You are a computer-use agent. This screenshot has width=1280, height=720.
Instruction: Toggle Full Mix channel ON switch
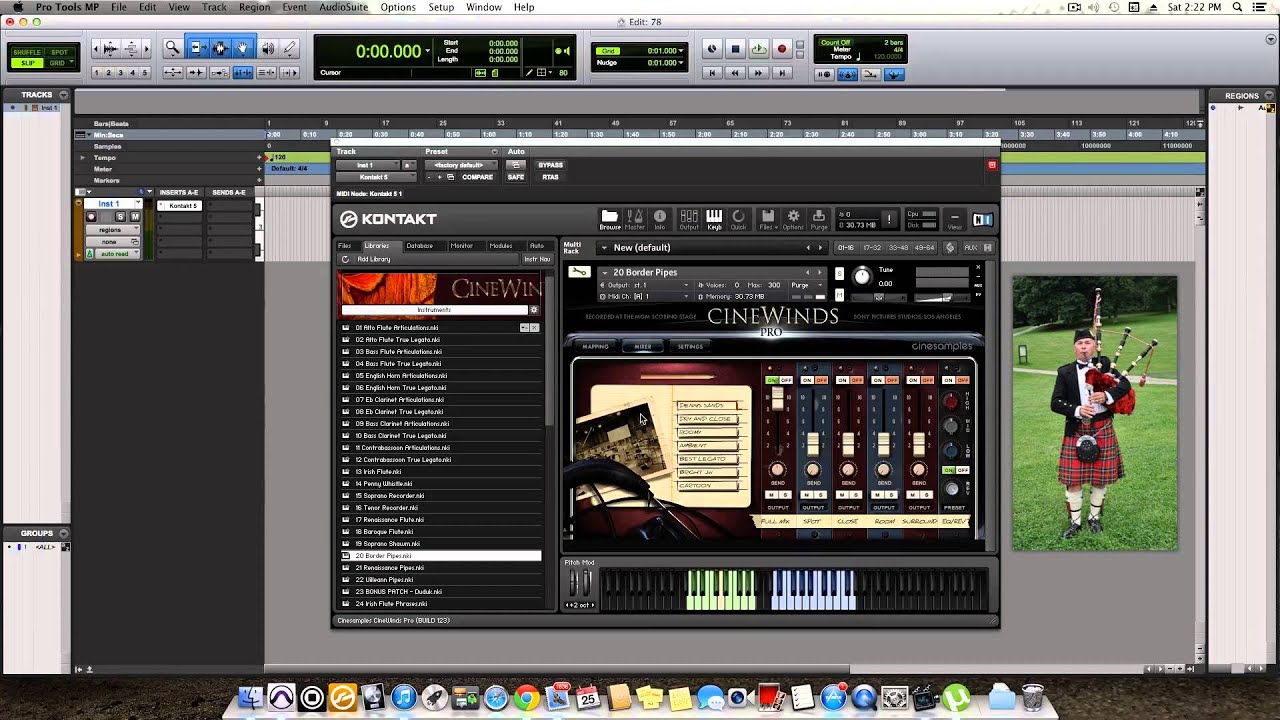coord(772,380)
